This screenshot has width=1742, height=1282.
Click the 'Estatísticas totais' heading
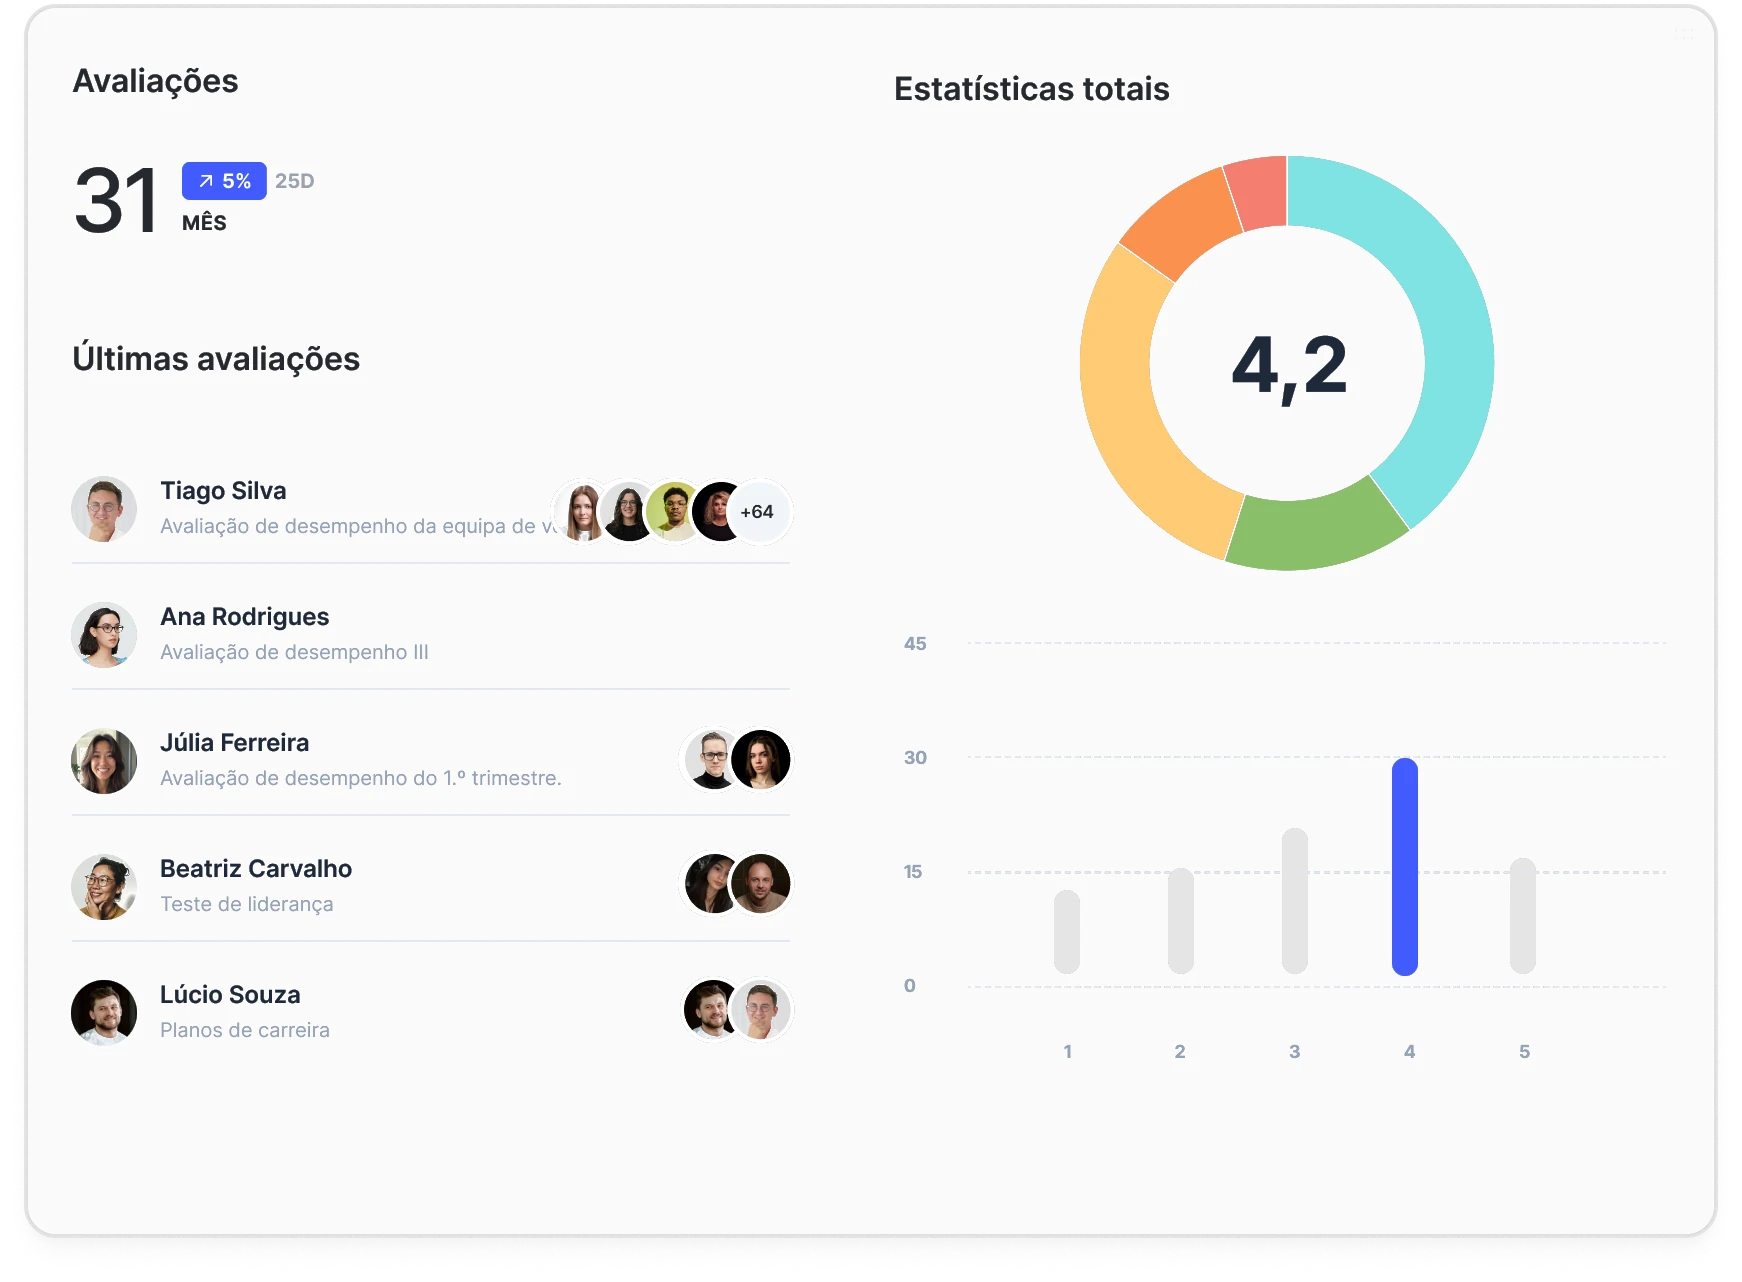click(1032, 89)
